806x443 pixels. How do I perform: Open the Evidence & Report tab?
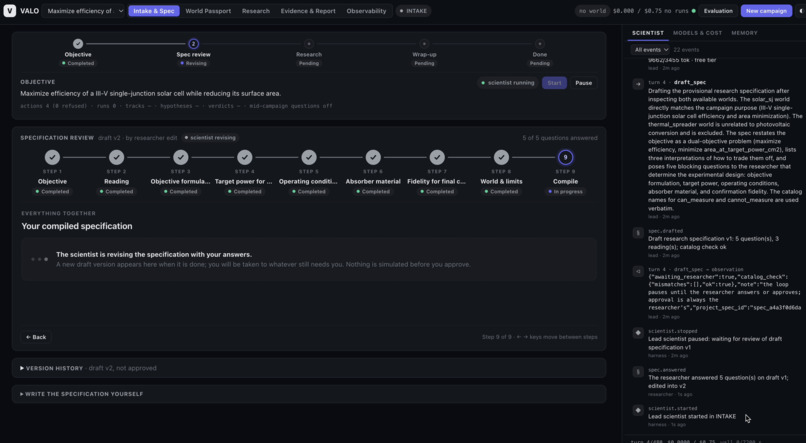[308, 11]
